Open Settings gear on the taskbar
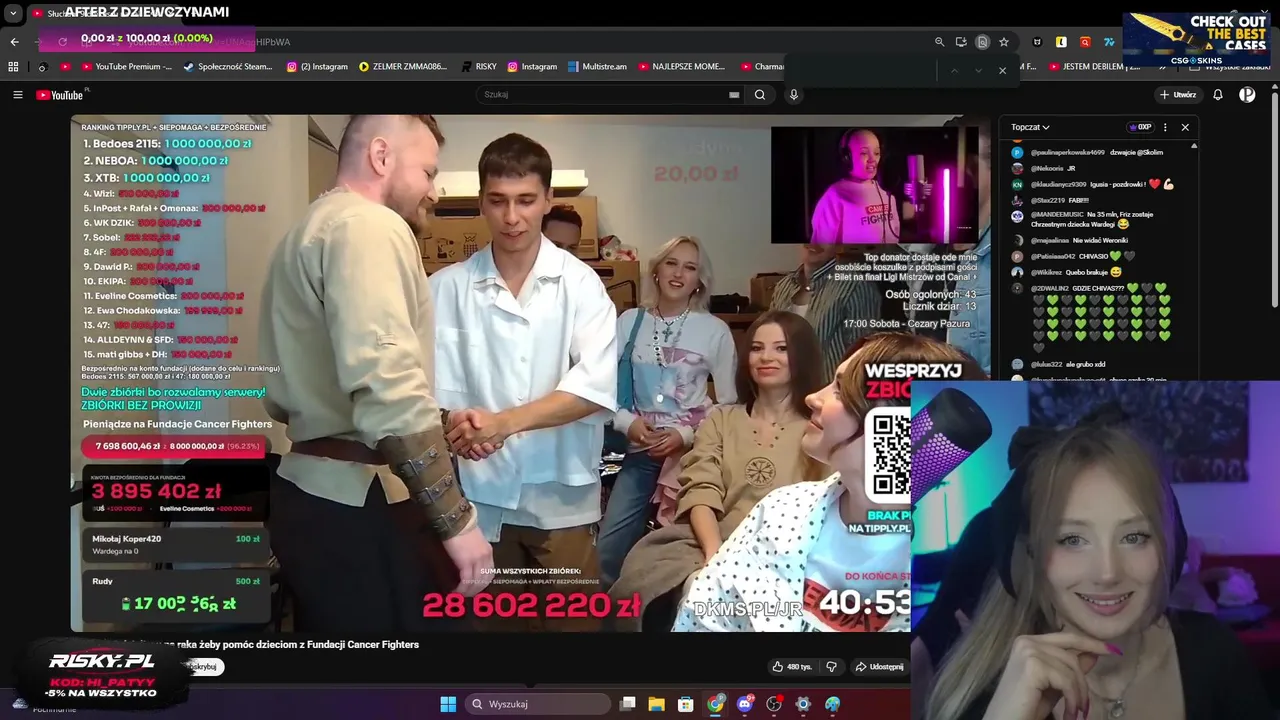Viewport: 1280px width, 720px height. tap(802, 704)
